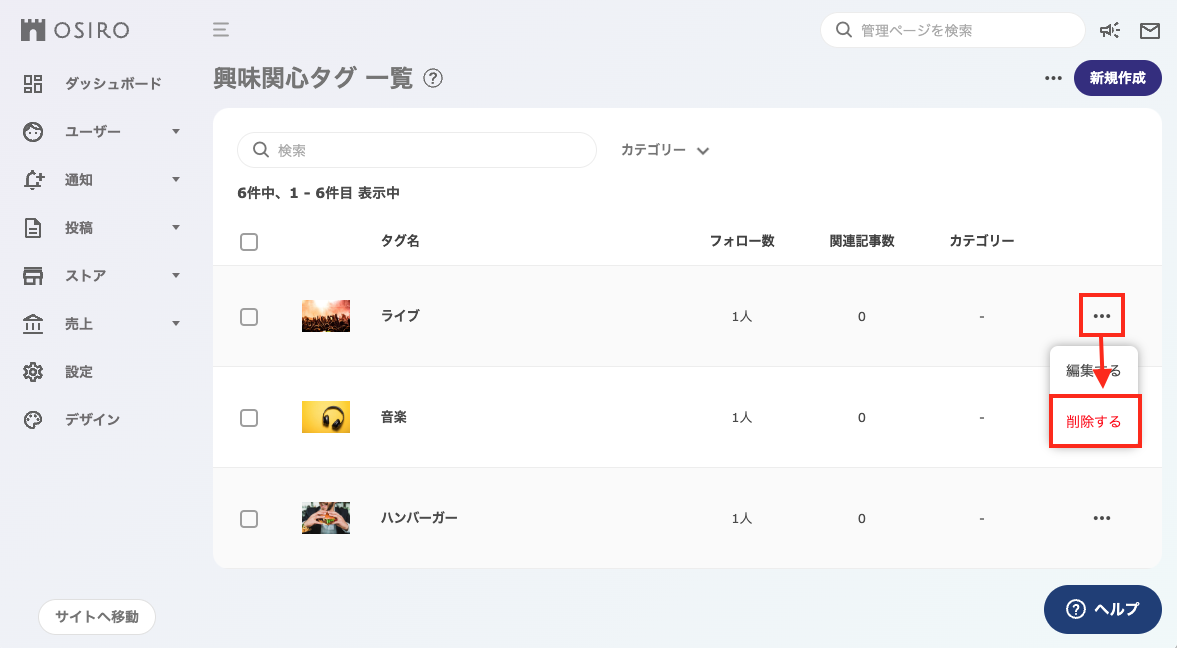Open the ストア icon in sidebar
This screenshot has height=648, width=1177.
point(33,275)
